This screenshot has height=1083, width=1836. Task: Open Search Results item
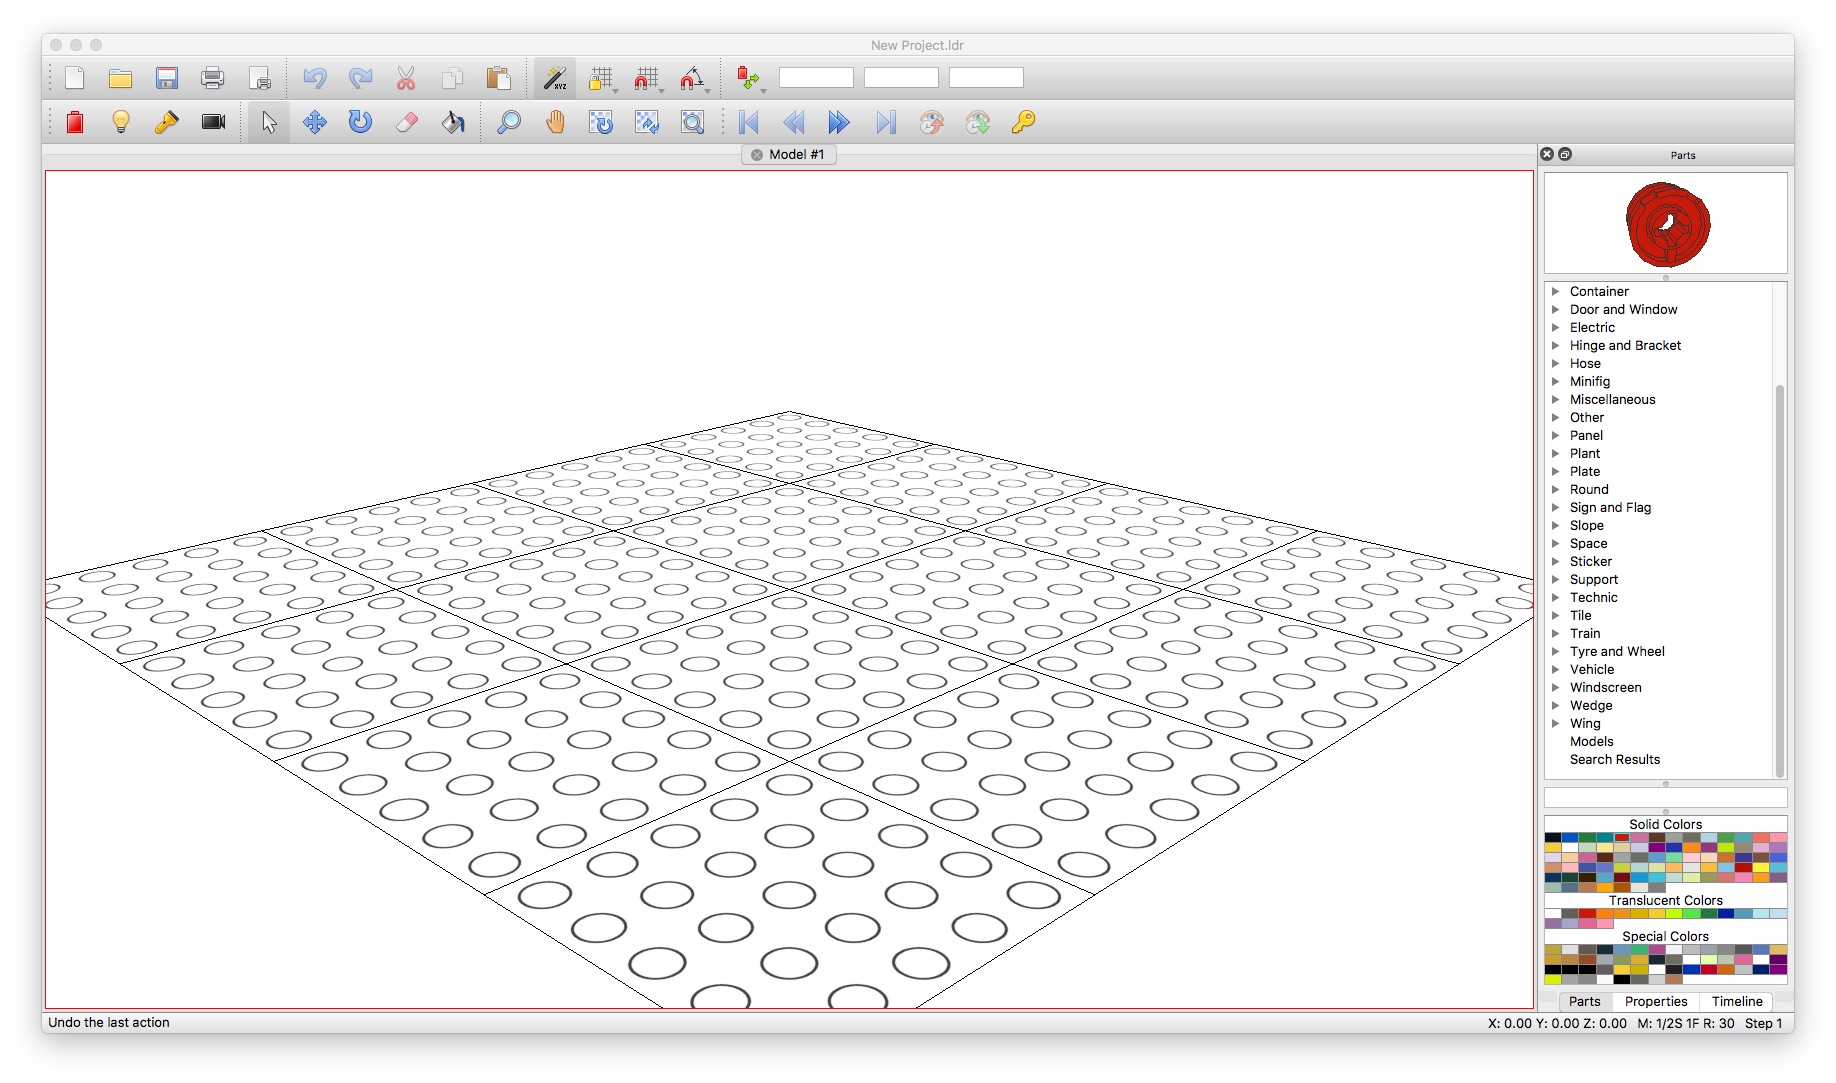pyautogui.click(x=1614, y=759)
